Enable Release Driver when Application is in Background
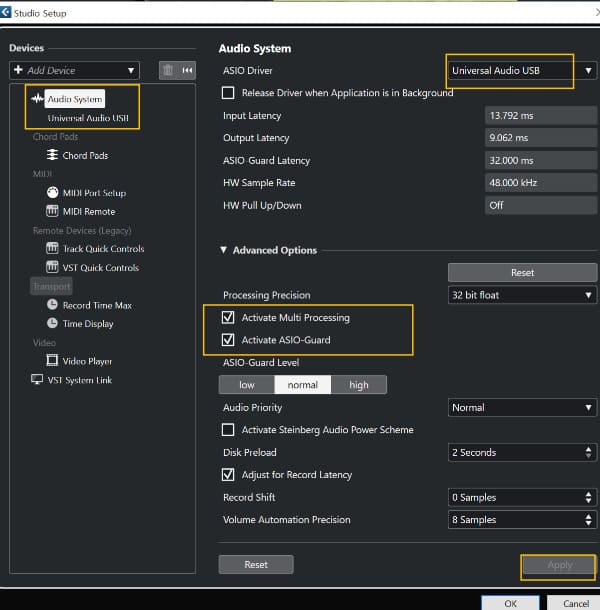Image resolution: width=600 pixels, height=610 pixels. tap(228, 93)
